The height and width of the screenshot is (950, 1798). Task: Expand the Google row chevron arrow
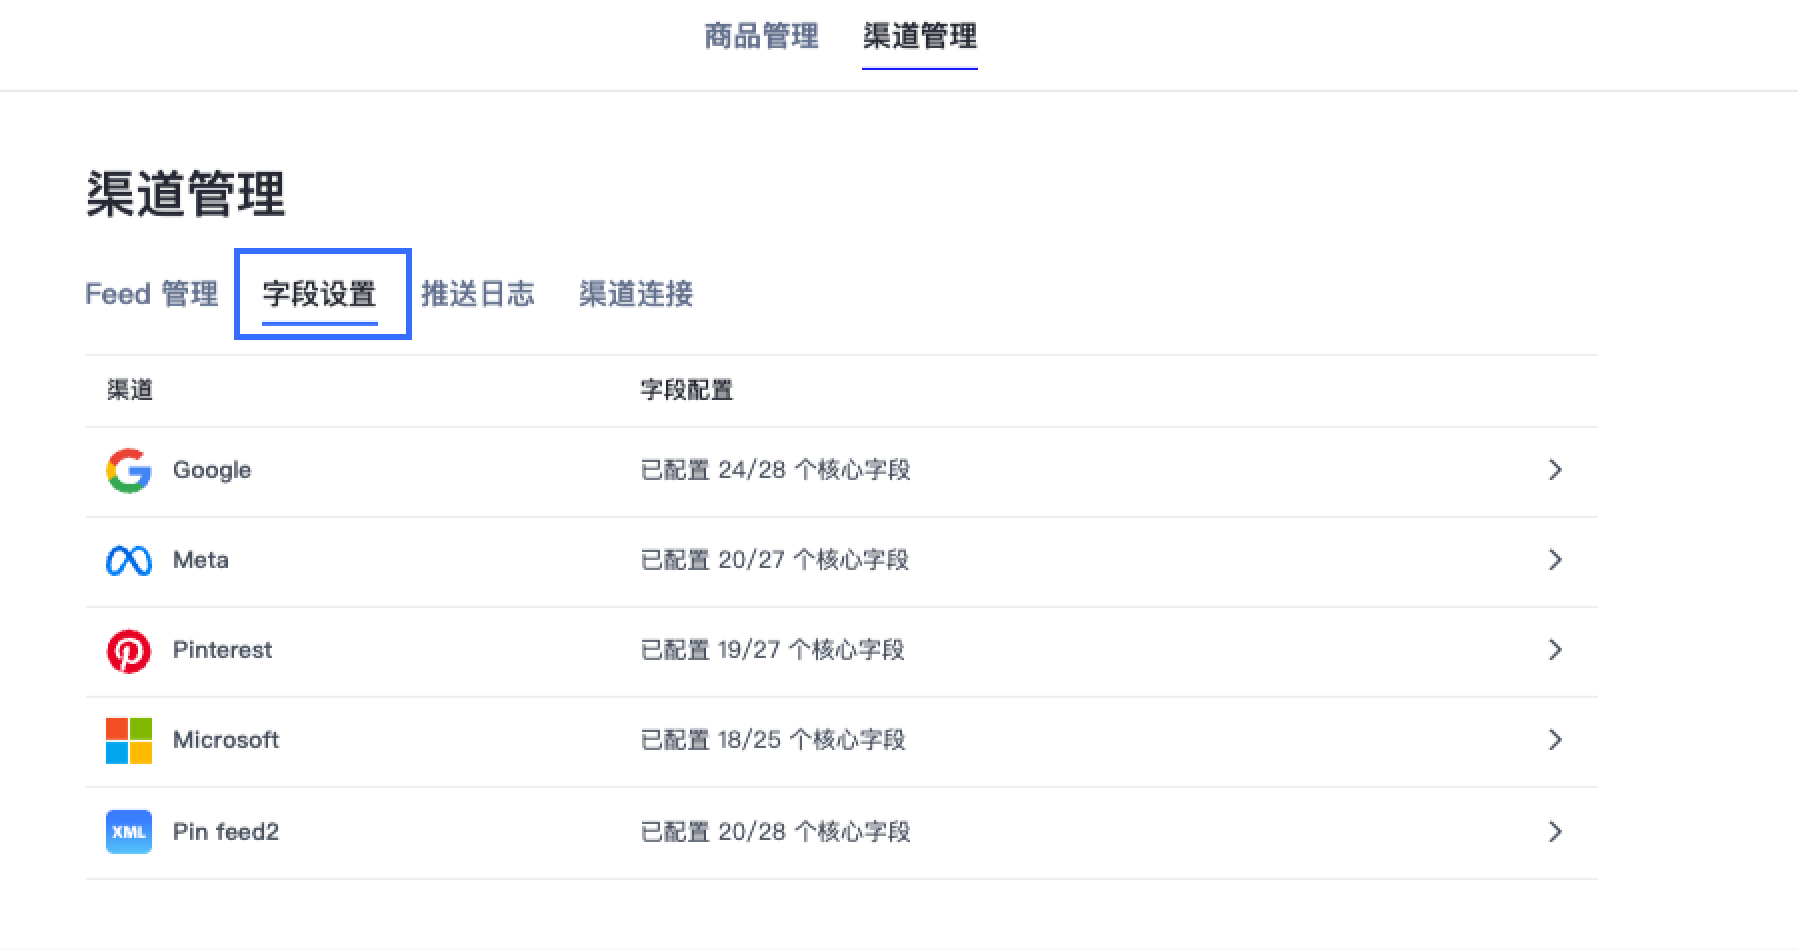point(1555,470)
